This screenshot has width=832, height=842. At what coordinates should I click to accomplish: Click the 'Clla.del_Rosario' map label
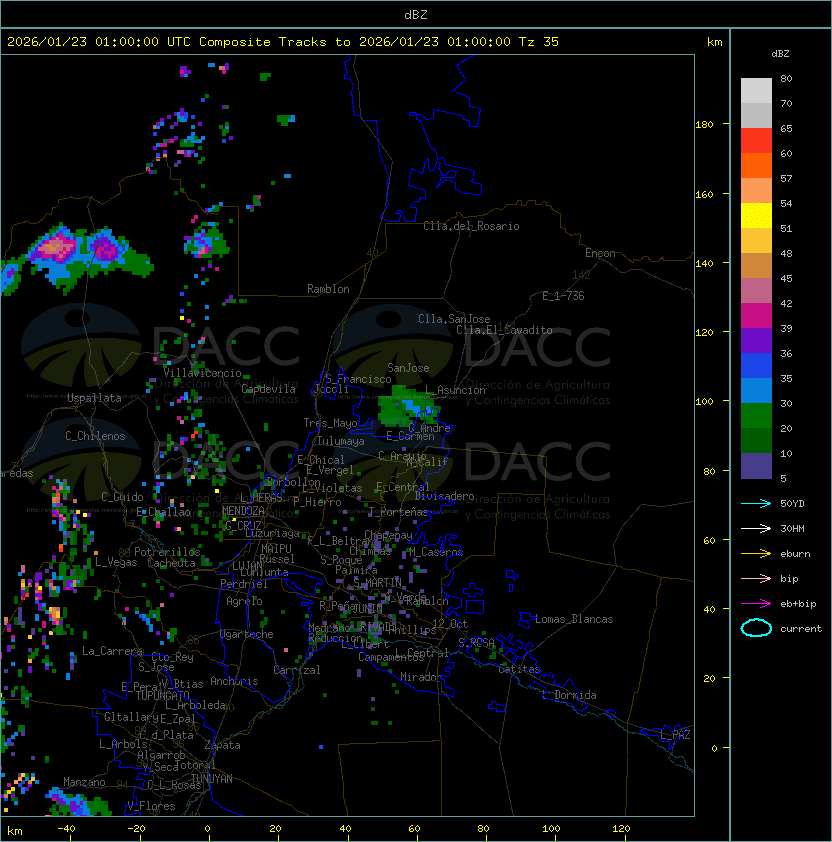pyautogui.click(x=471, y=226)
